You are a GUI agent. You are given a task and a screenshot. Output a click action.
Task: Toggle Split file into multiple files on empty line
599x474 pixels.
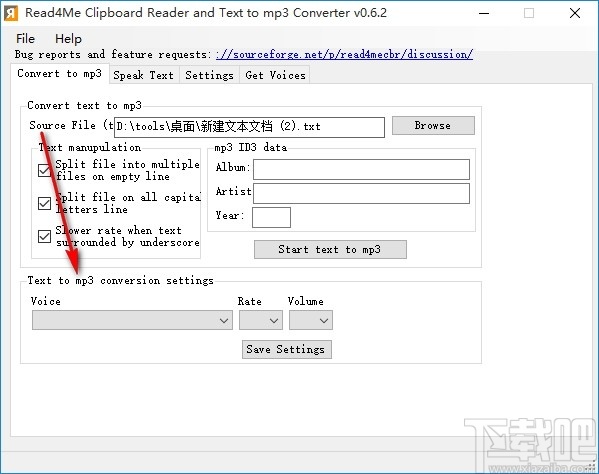point(44,170)
